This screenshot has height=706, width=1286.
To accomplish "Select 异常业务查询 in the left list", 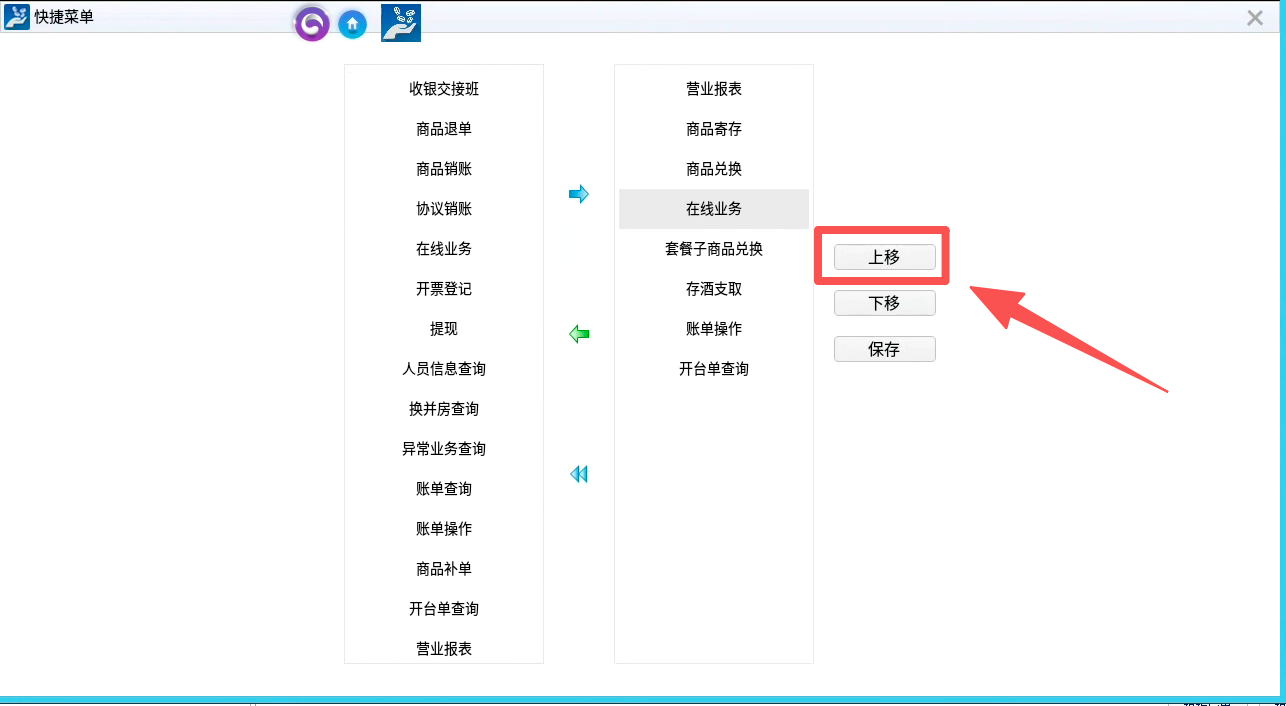I will coord(443,449).
